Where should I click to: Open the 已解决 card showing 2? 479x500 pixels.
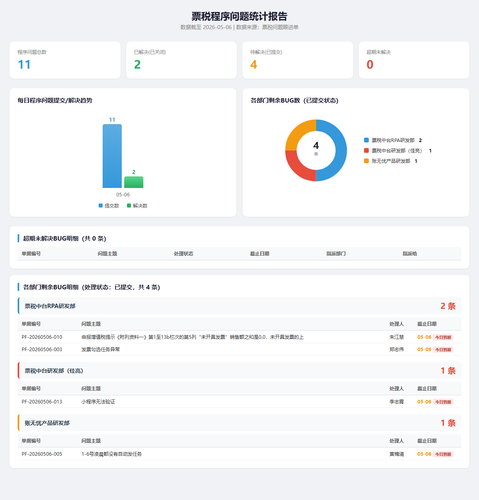(x=181, y=60)
